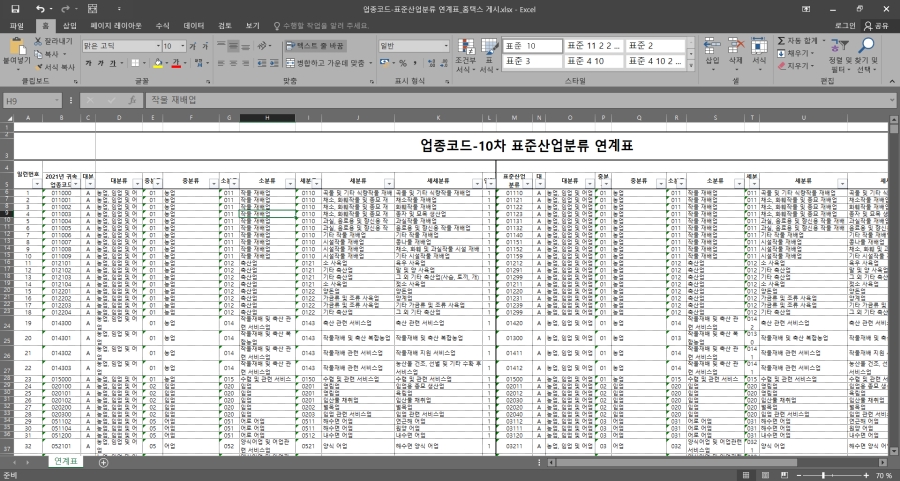Toggle italic formatting
Image resolution: width=900 pixels, height=481 pixels.
click(x=100, y=63)
